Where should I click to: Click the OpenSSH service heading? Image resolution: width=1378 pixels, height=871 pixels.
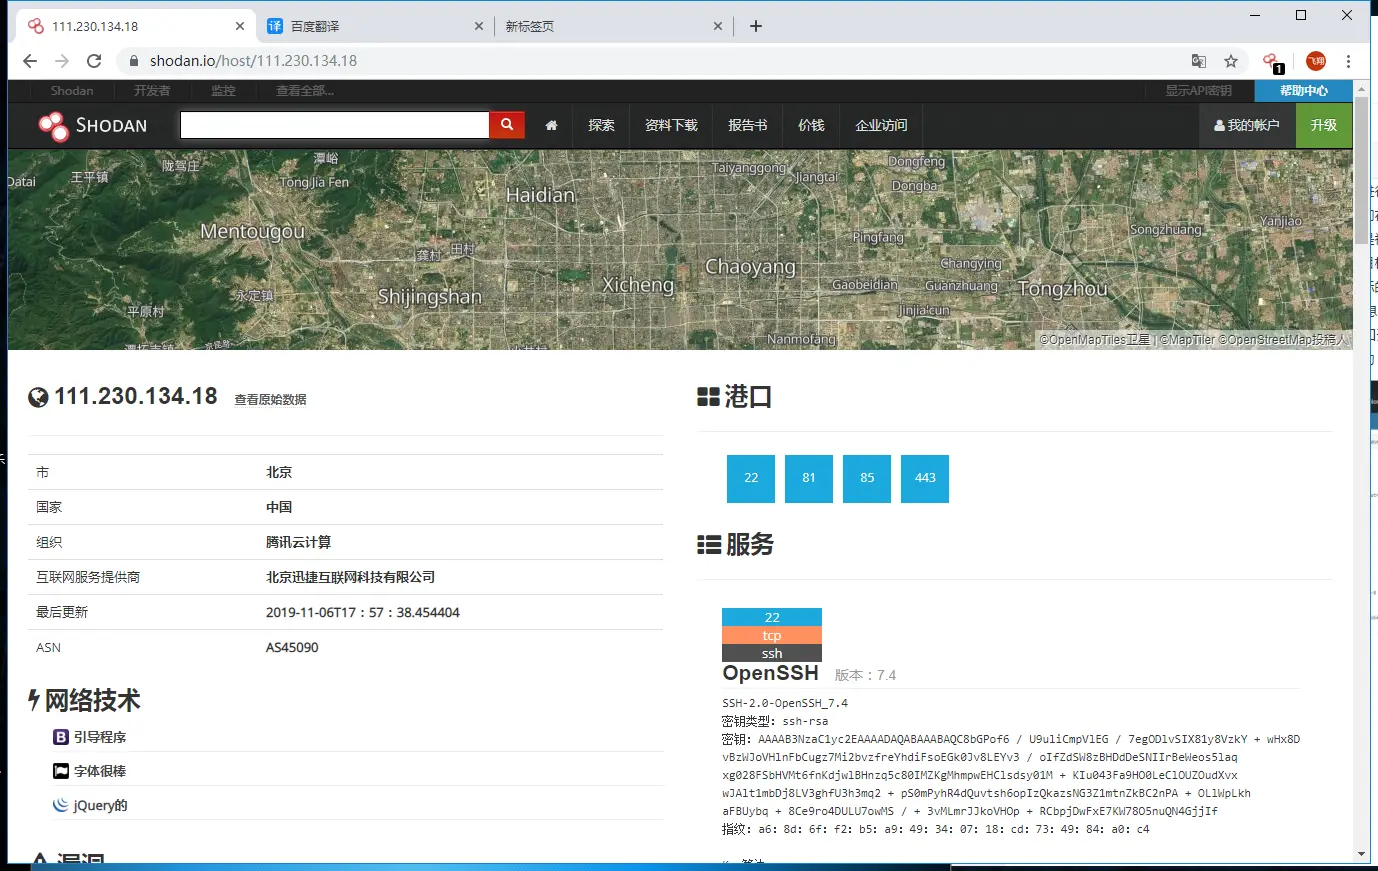coord(771,674)
